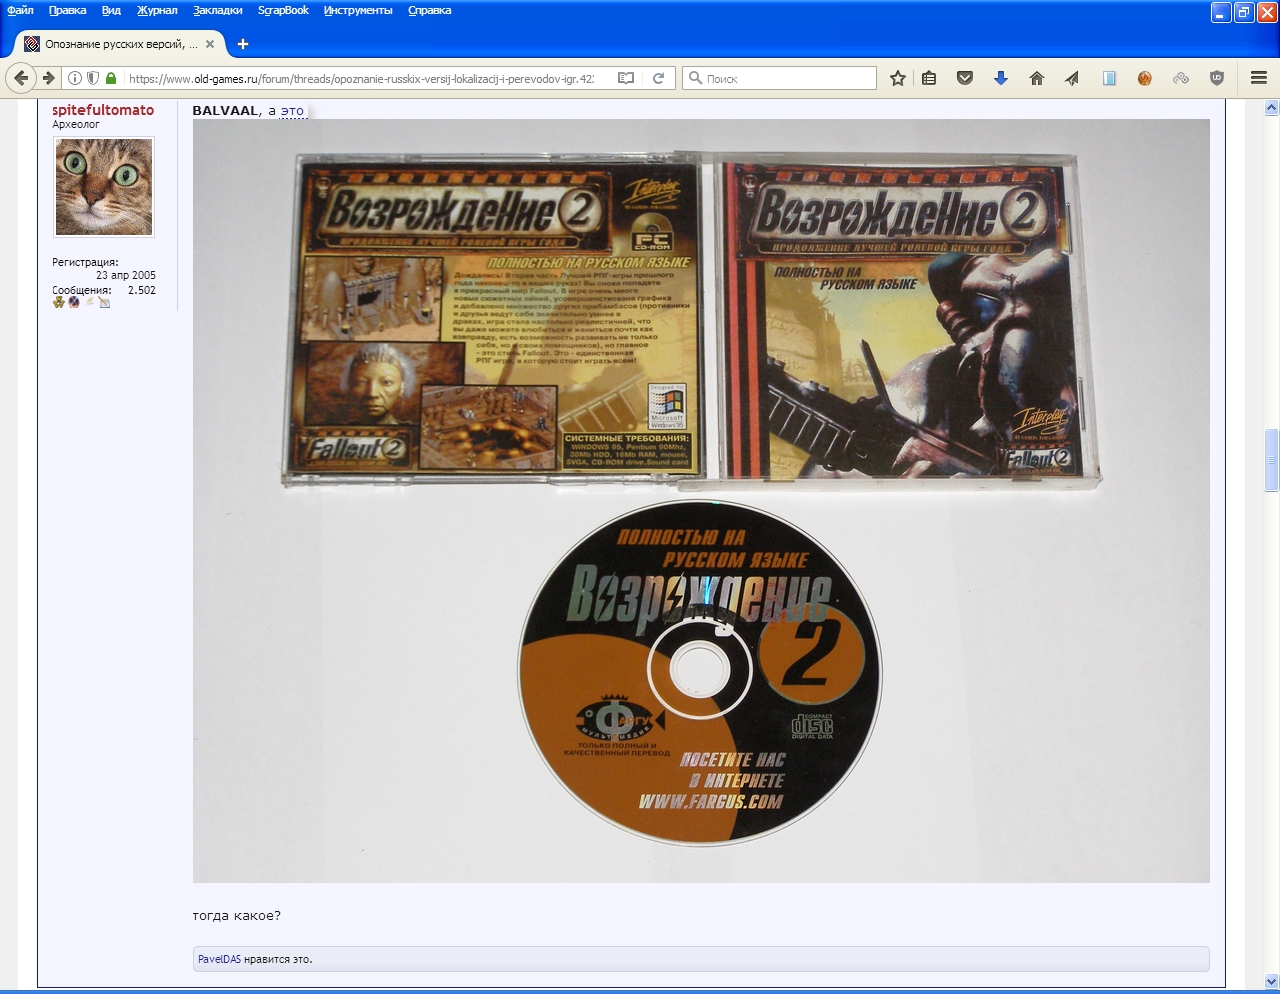Click the grey chain-link extension icon
Screen dimensions: 1280x994
click(x=1181, y=78)
